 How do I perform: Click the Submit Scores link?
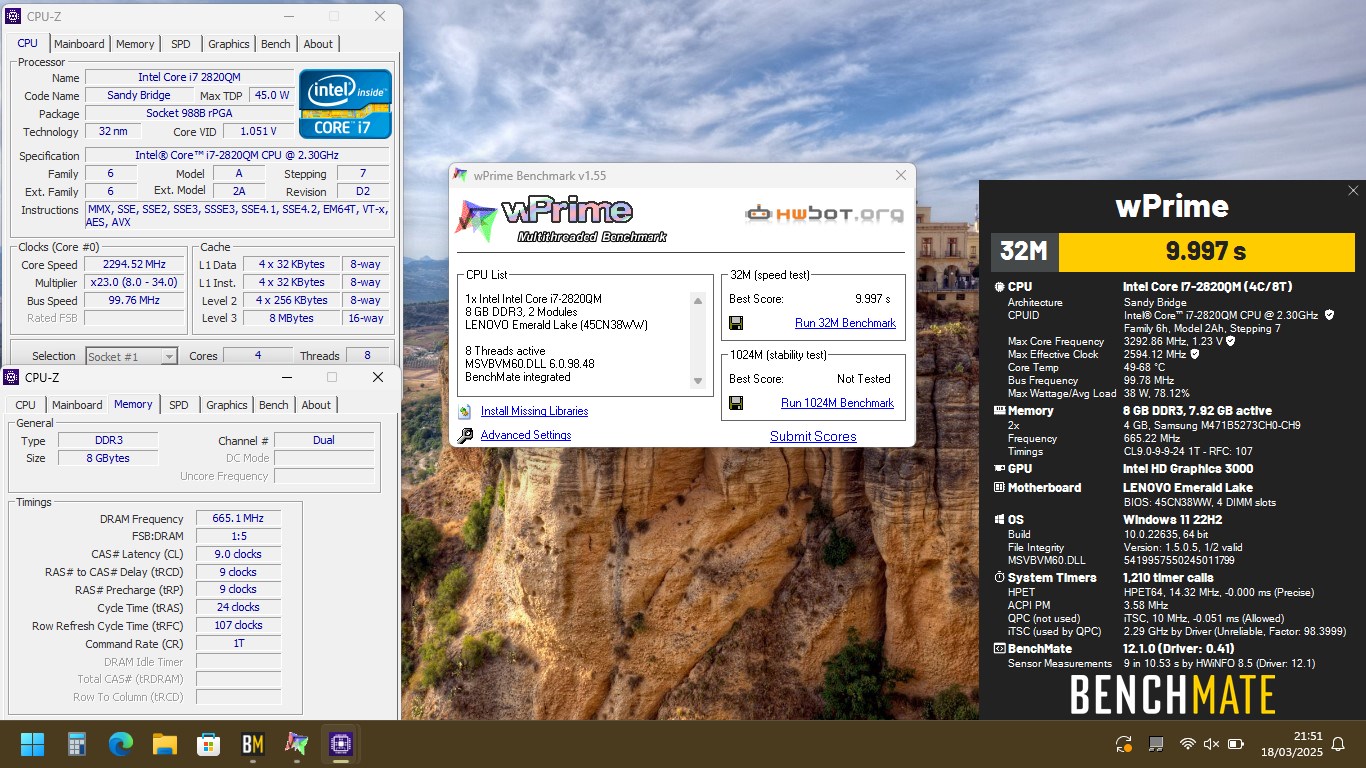pos(813,436)
